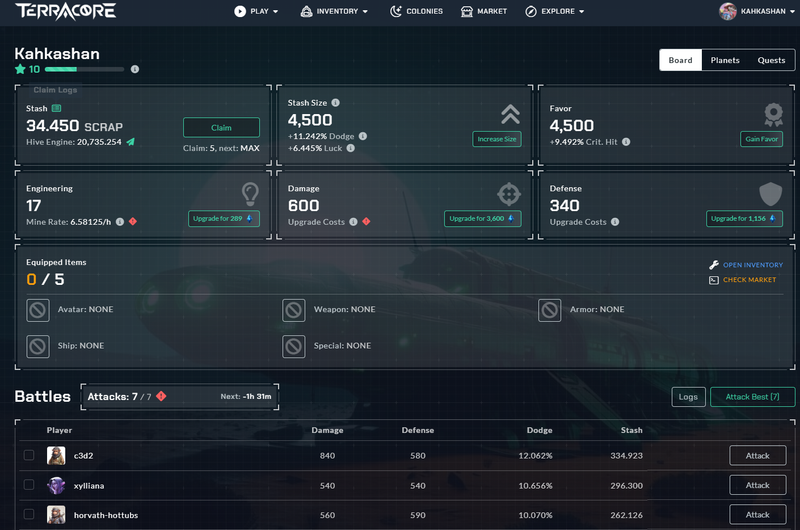
Task: Click the Favor ribbon badge icon
Action: (x=773, y=115)
